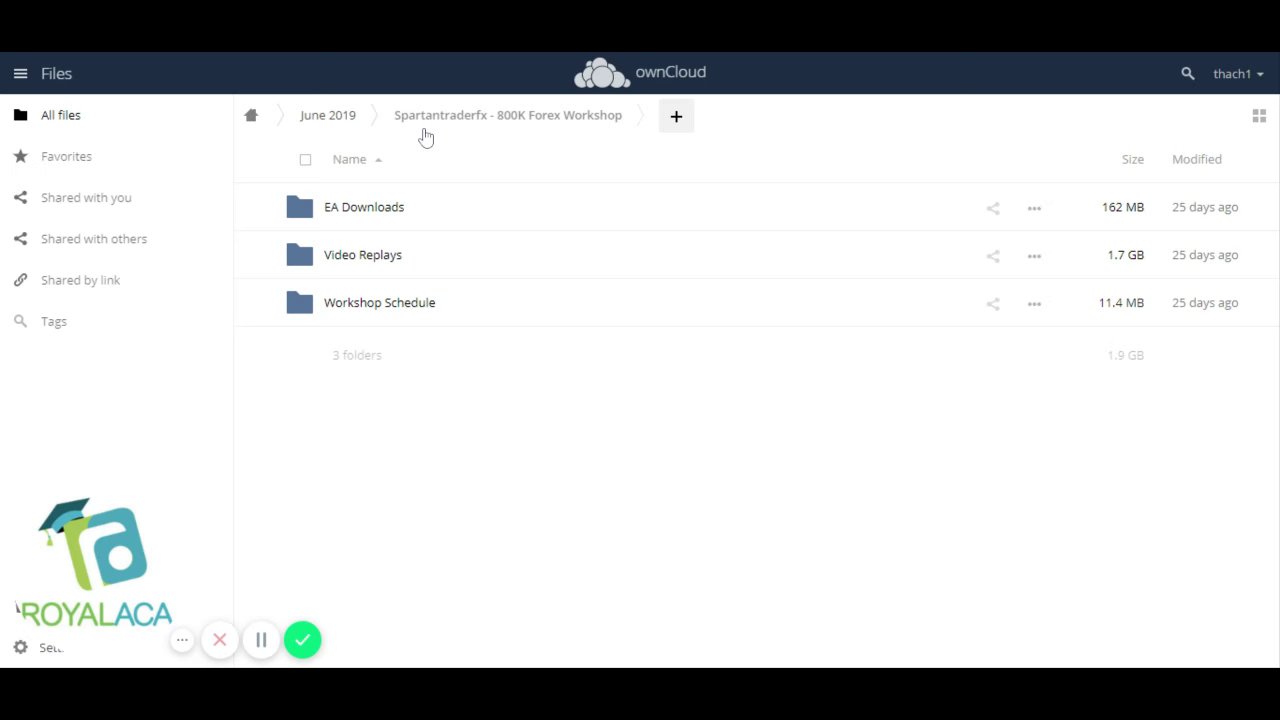1280x720 pixels.
Task: Share the Video Replays folder
Action: (x=993, y=256)
